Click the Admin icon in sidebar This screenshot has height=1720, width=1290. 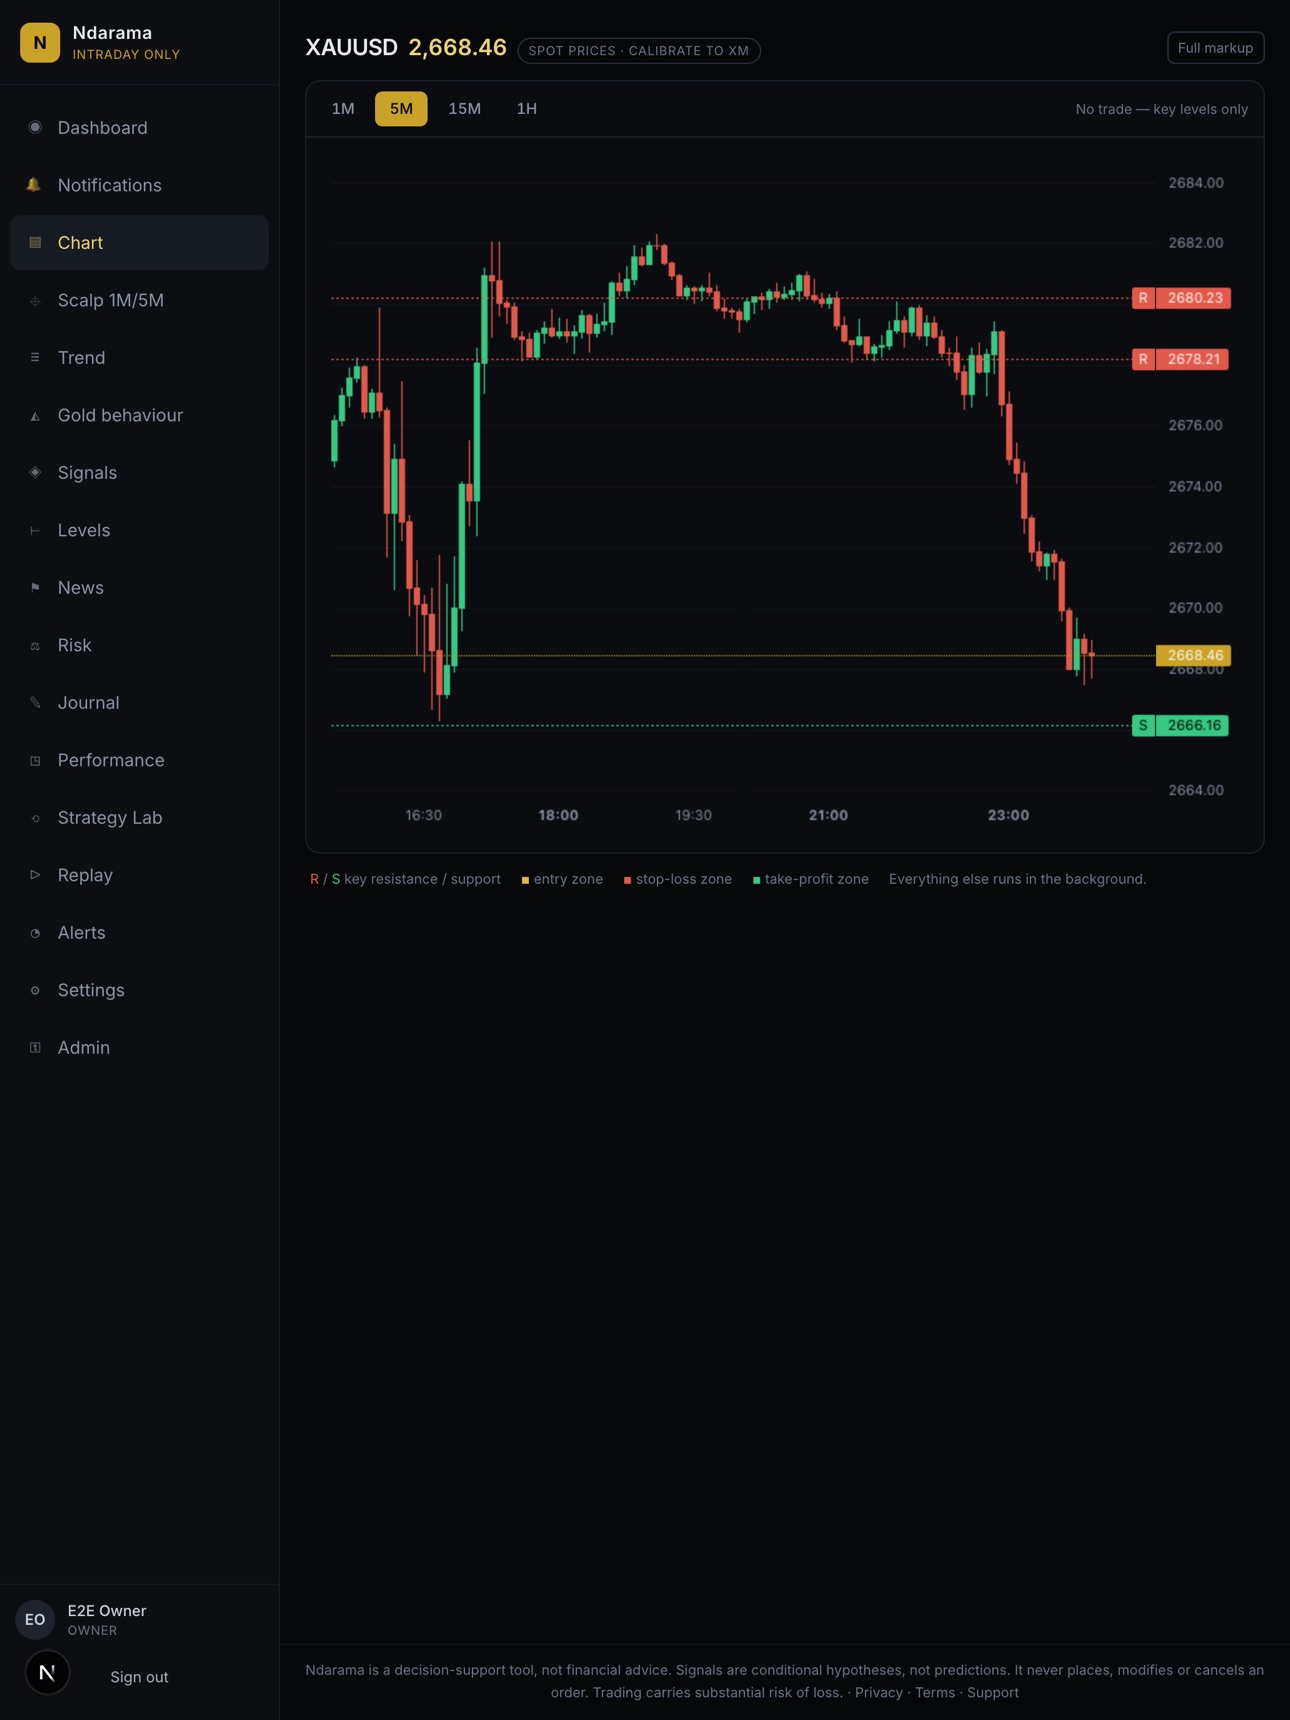point(35,1047)
